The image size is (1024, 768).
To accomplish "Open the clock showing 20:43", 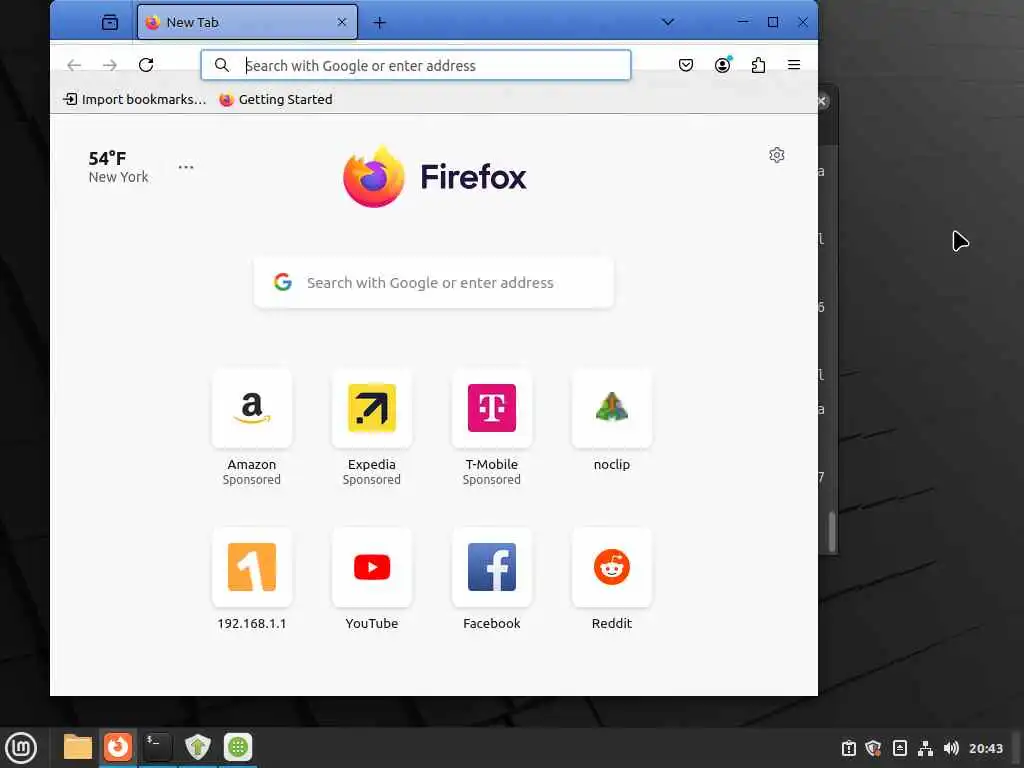I will 985,748.
